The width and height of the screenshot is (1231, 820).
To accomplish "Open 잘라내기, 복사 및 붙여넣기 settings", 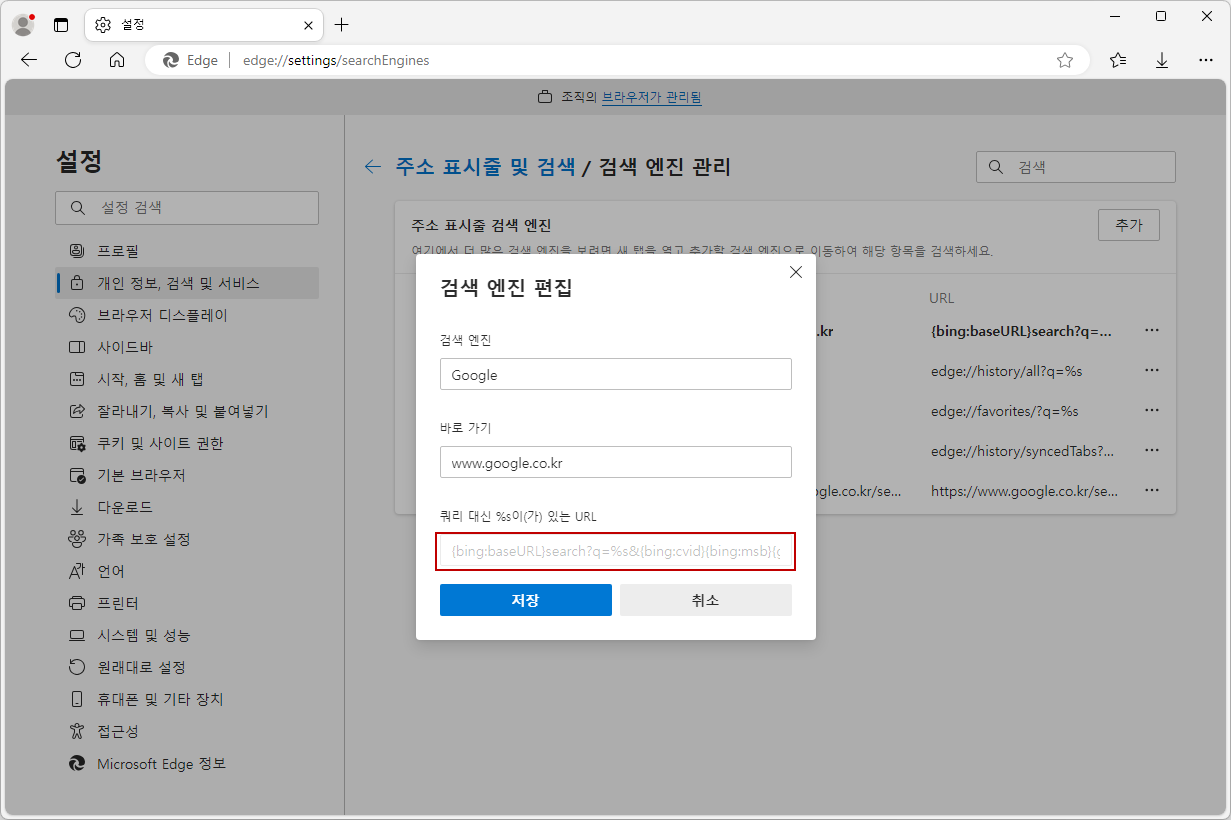I will pos(187,411).
